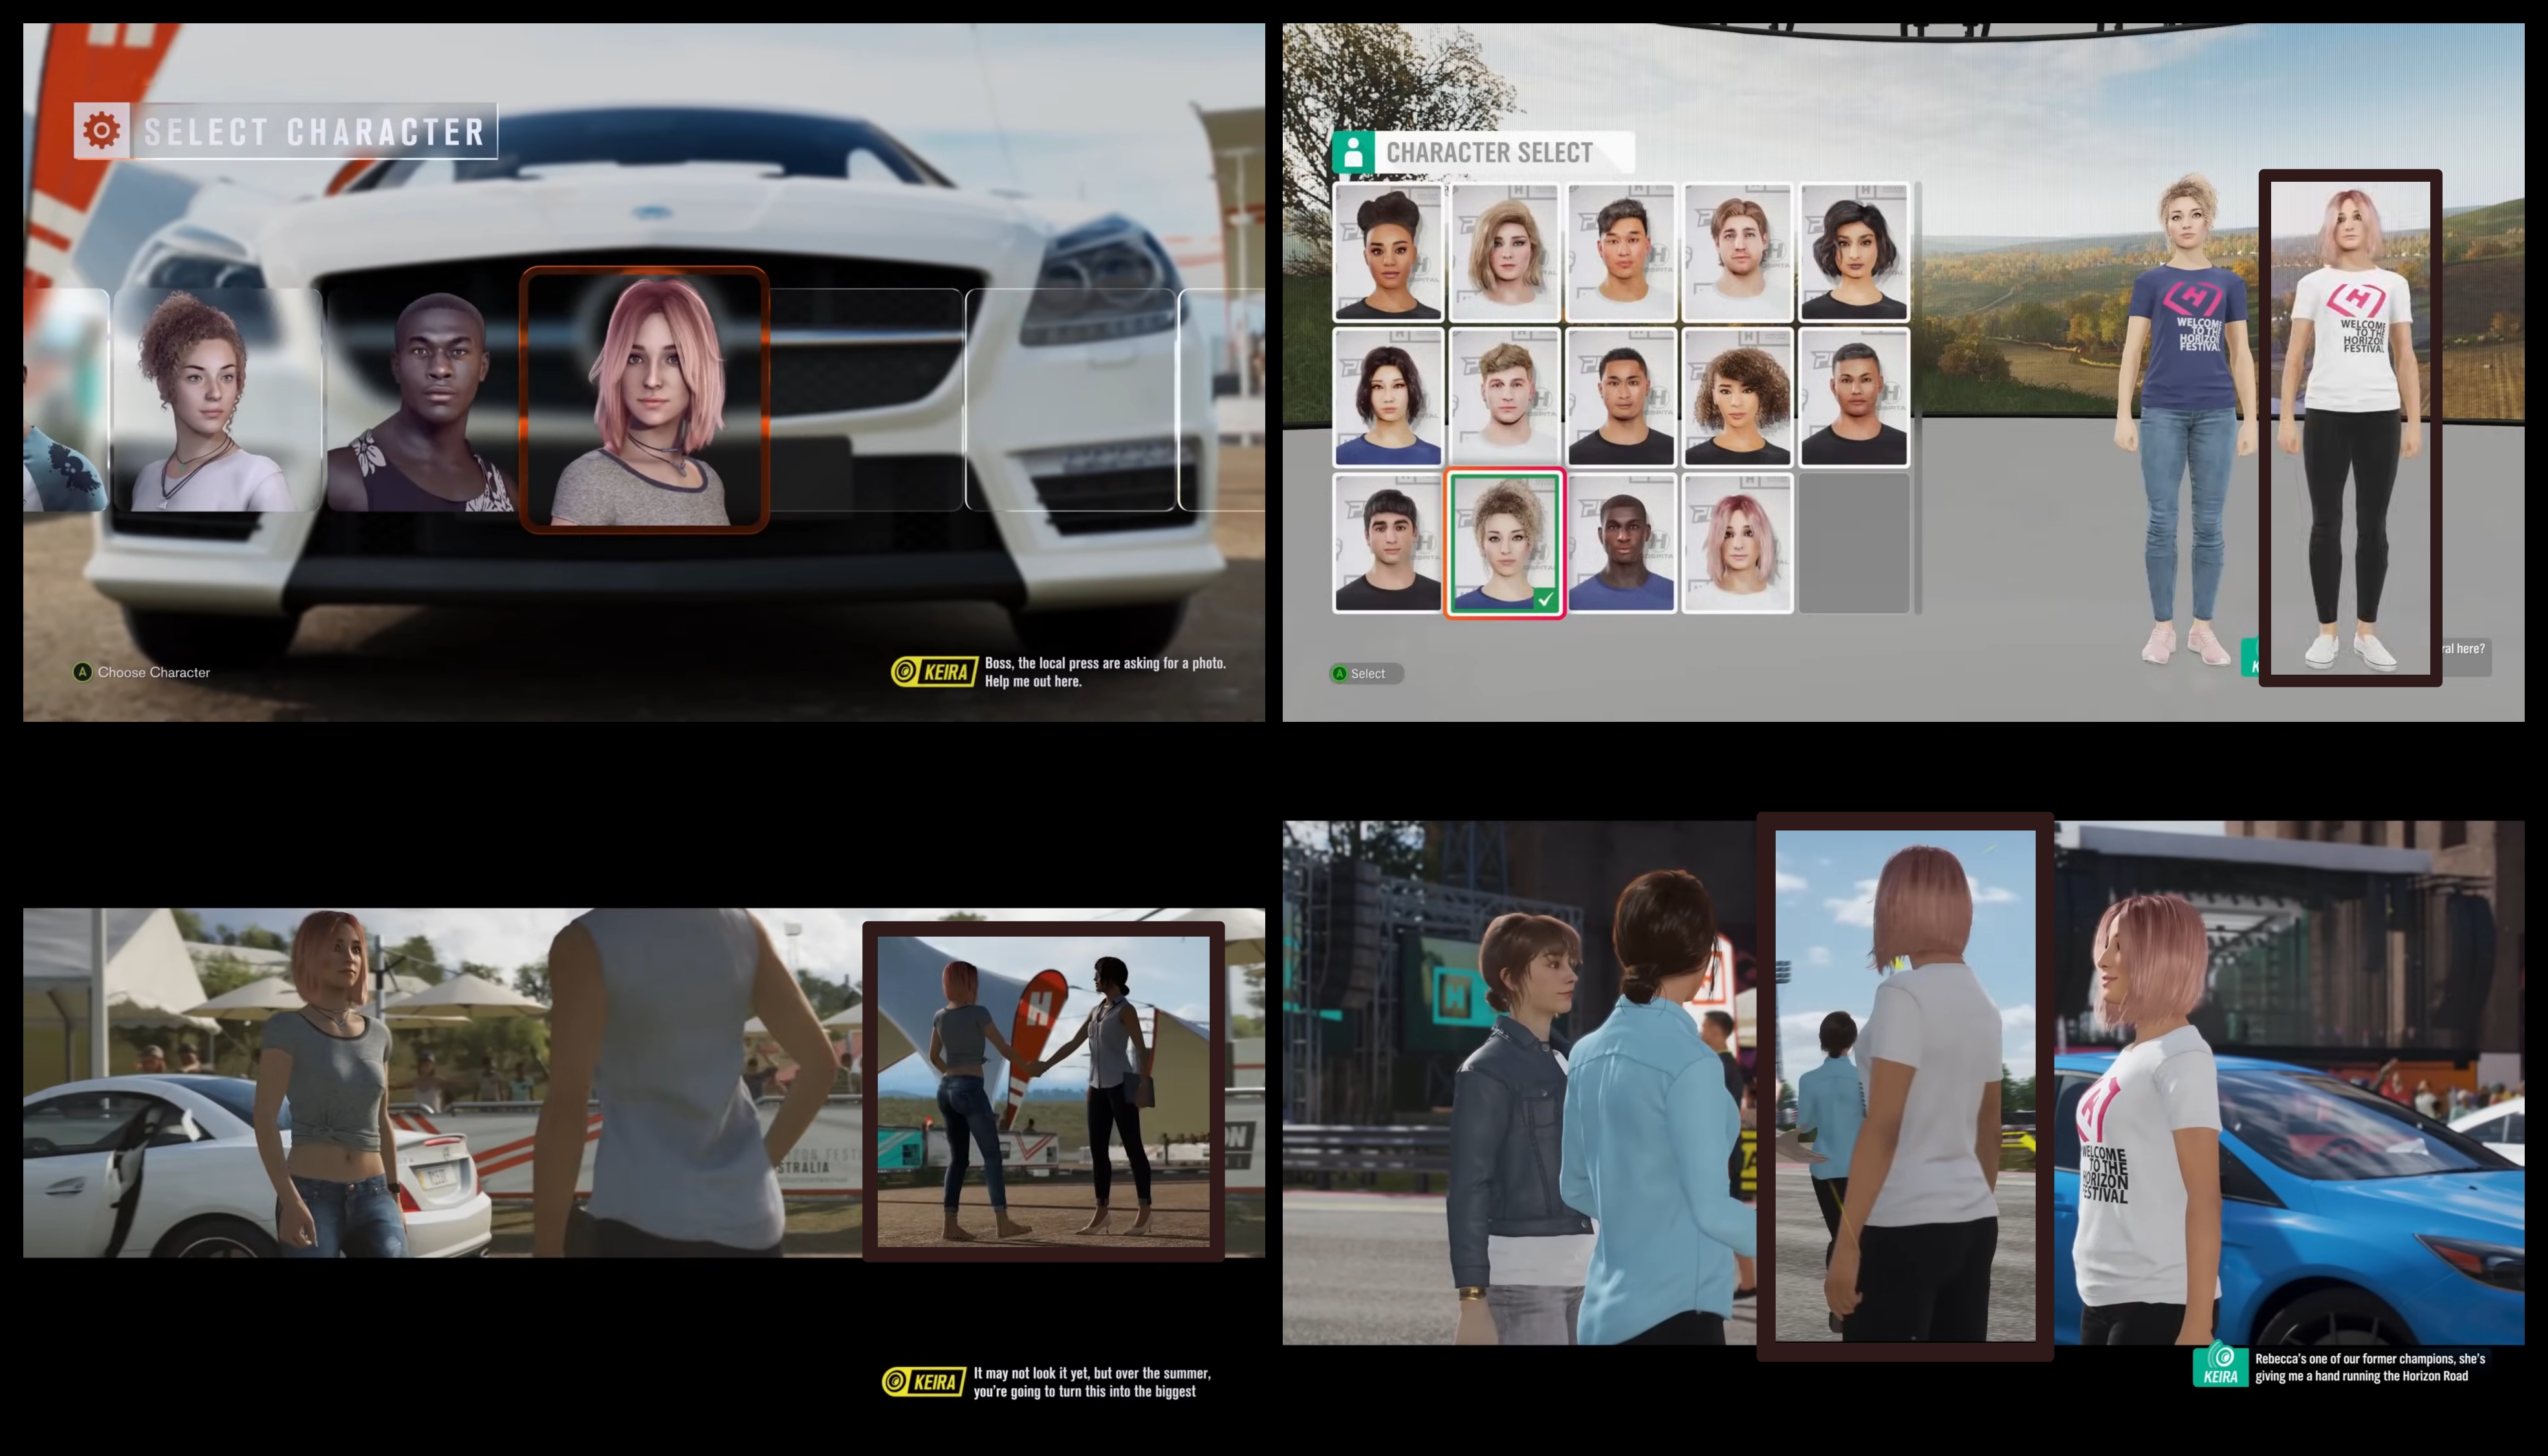Pick the young man with black bowl cut
Image resolution: width=2548 pixels, height=1456 pixels.
pyautogui.click(x=1388, y=543)
